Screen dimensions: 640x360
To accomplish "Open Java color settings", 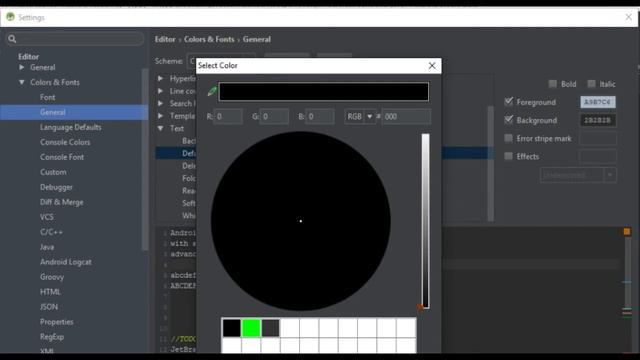I will (47, 247).
